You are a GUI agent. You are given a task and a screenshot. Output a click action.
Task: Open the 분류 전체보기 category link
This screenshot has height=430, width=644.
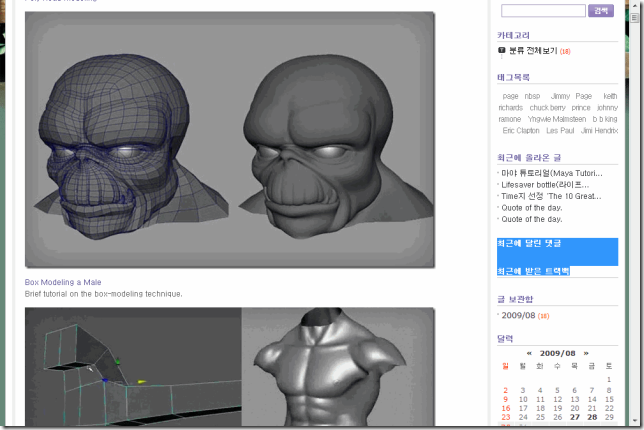[x=533, y=51]
